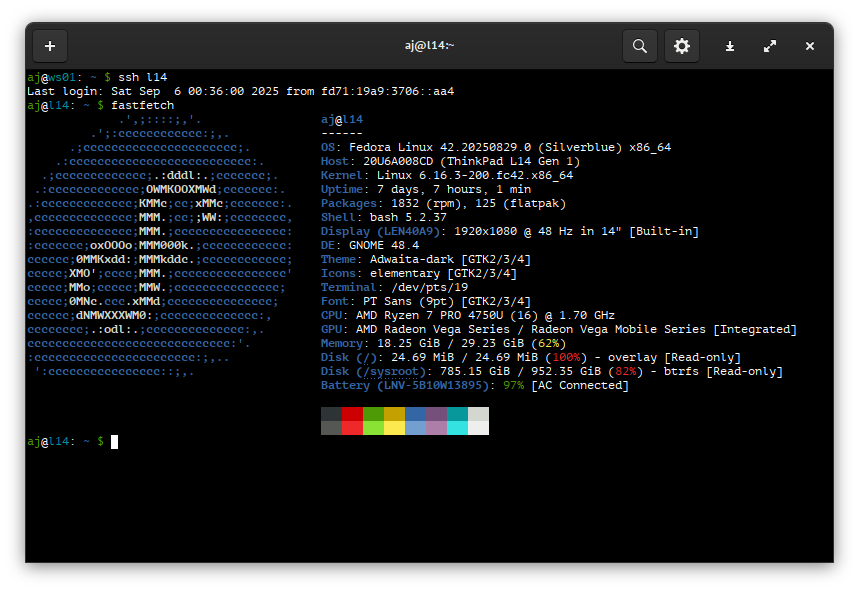Pick the light gray swatch in the top row
Image resolution: width=859 pixels, height=591 pixels.
pos(478,414)
